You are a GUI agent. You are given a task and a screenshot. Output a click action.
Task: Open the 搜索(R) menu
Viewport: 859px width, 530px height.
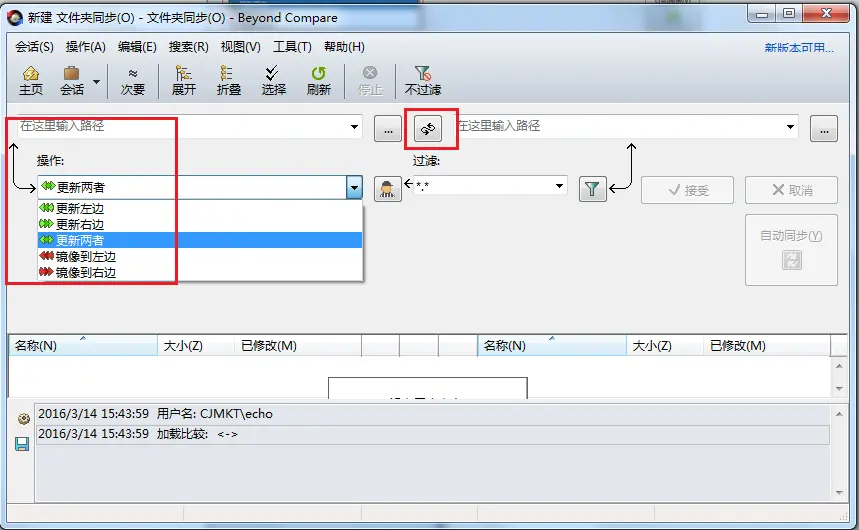click(188, 47)
